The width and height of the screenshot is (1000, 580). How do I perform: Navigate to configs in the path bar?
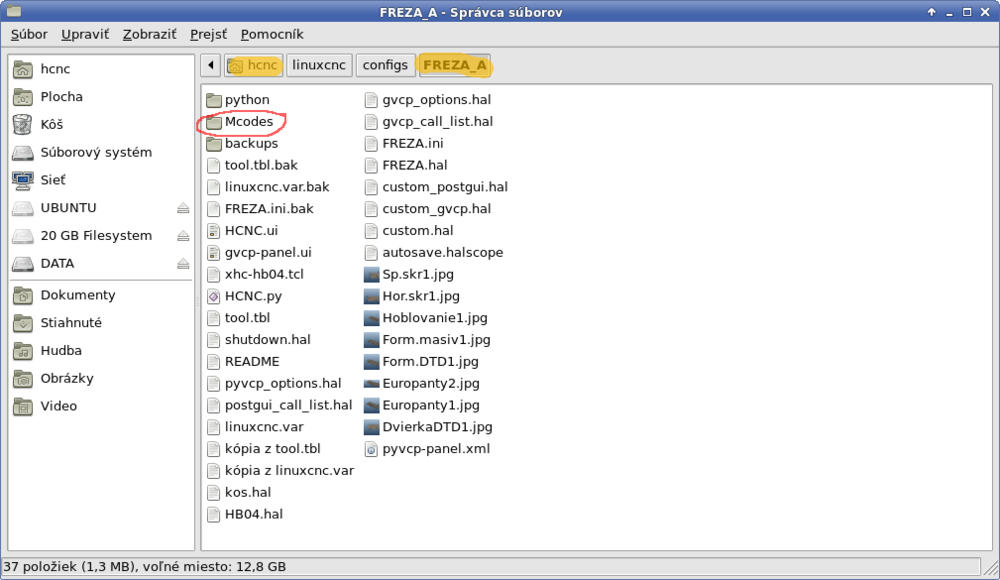(385, 65)
